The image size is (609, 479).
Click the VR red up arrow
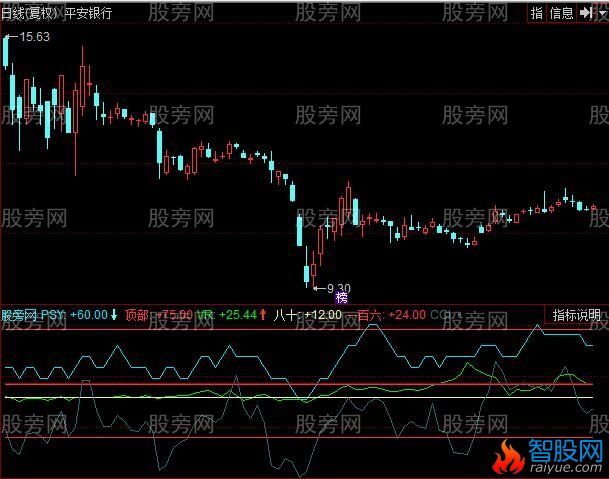coord(263,315)
